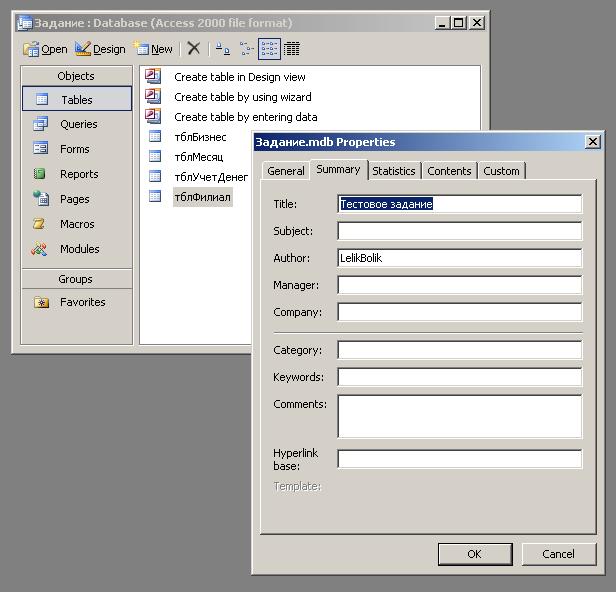Click Cancel in Properties dialog
The image size is (616, 592).
coord(559,554)
